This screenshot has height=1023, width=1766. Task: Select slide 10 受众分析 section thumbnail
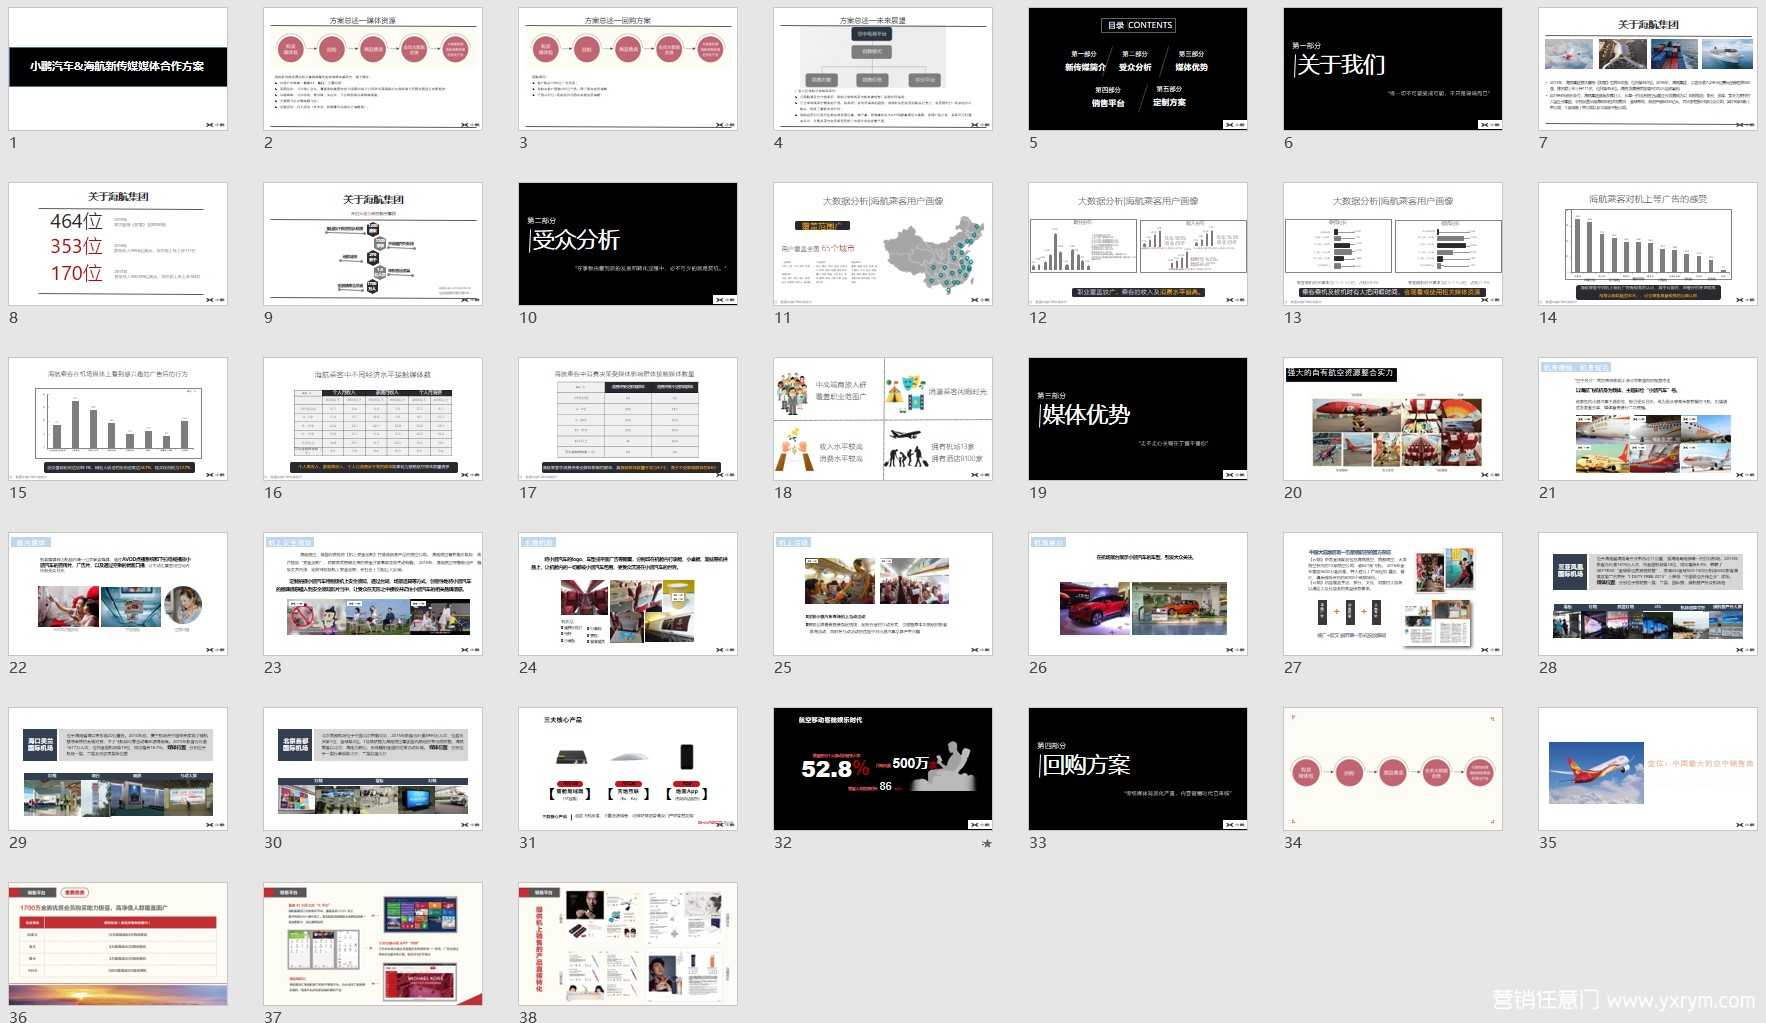628,244
